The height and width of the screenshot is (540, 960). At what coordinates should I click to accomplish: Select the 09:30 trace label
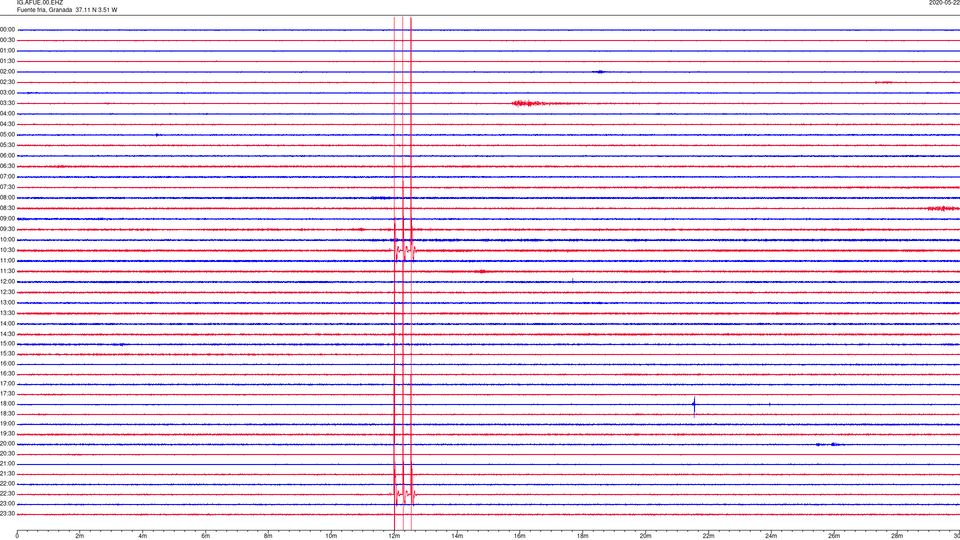8,230
